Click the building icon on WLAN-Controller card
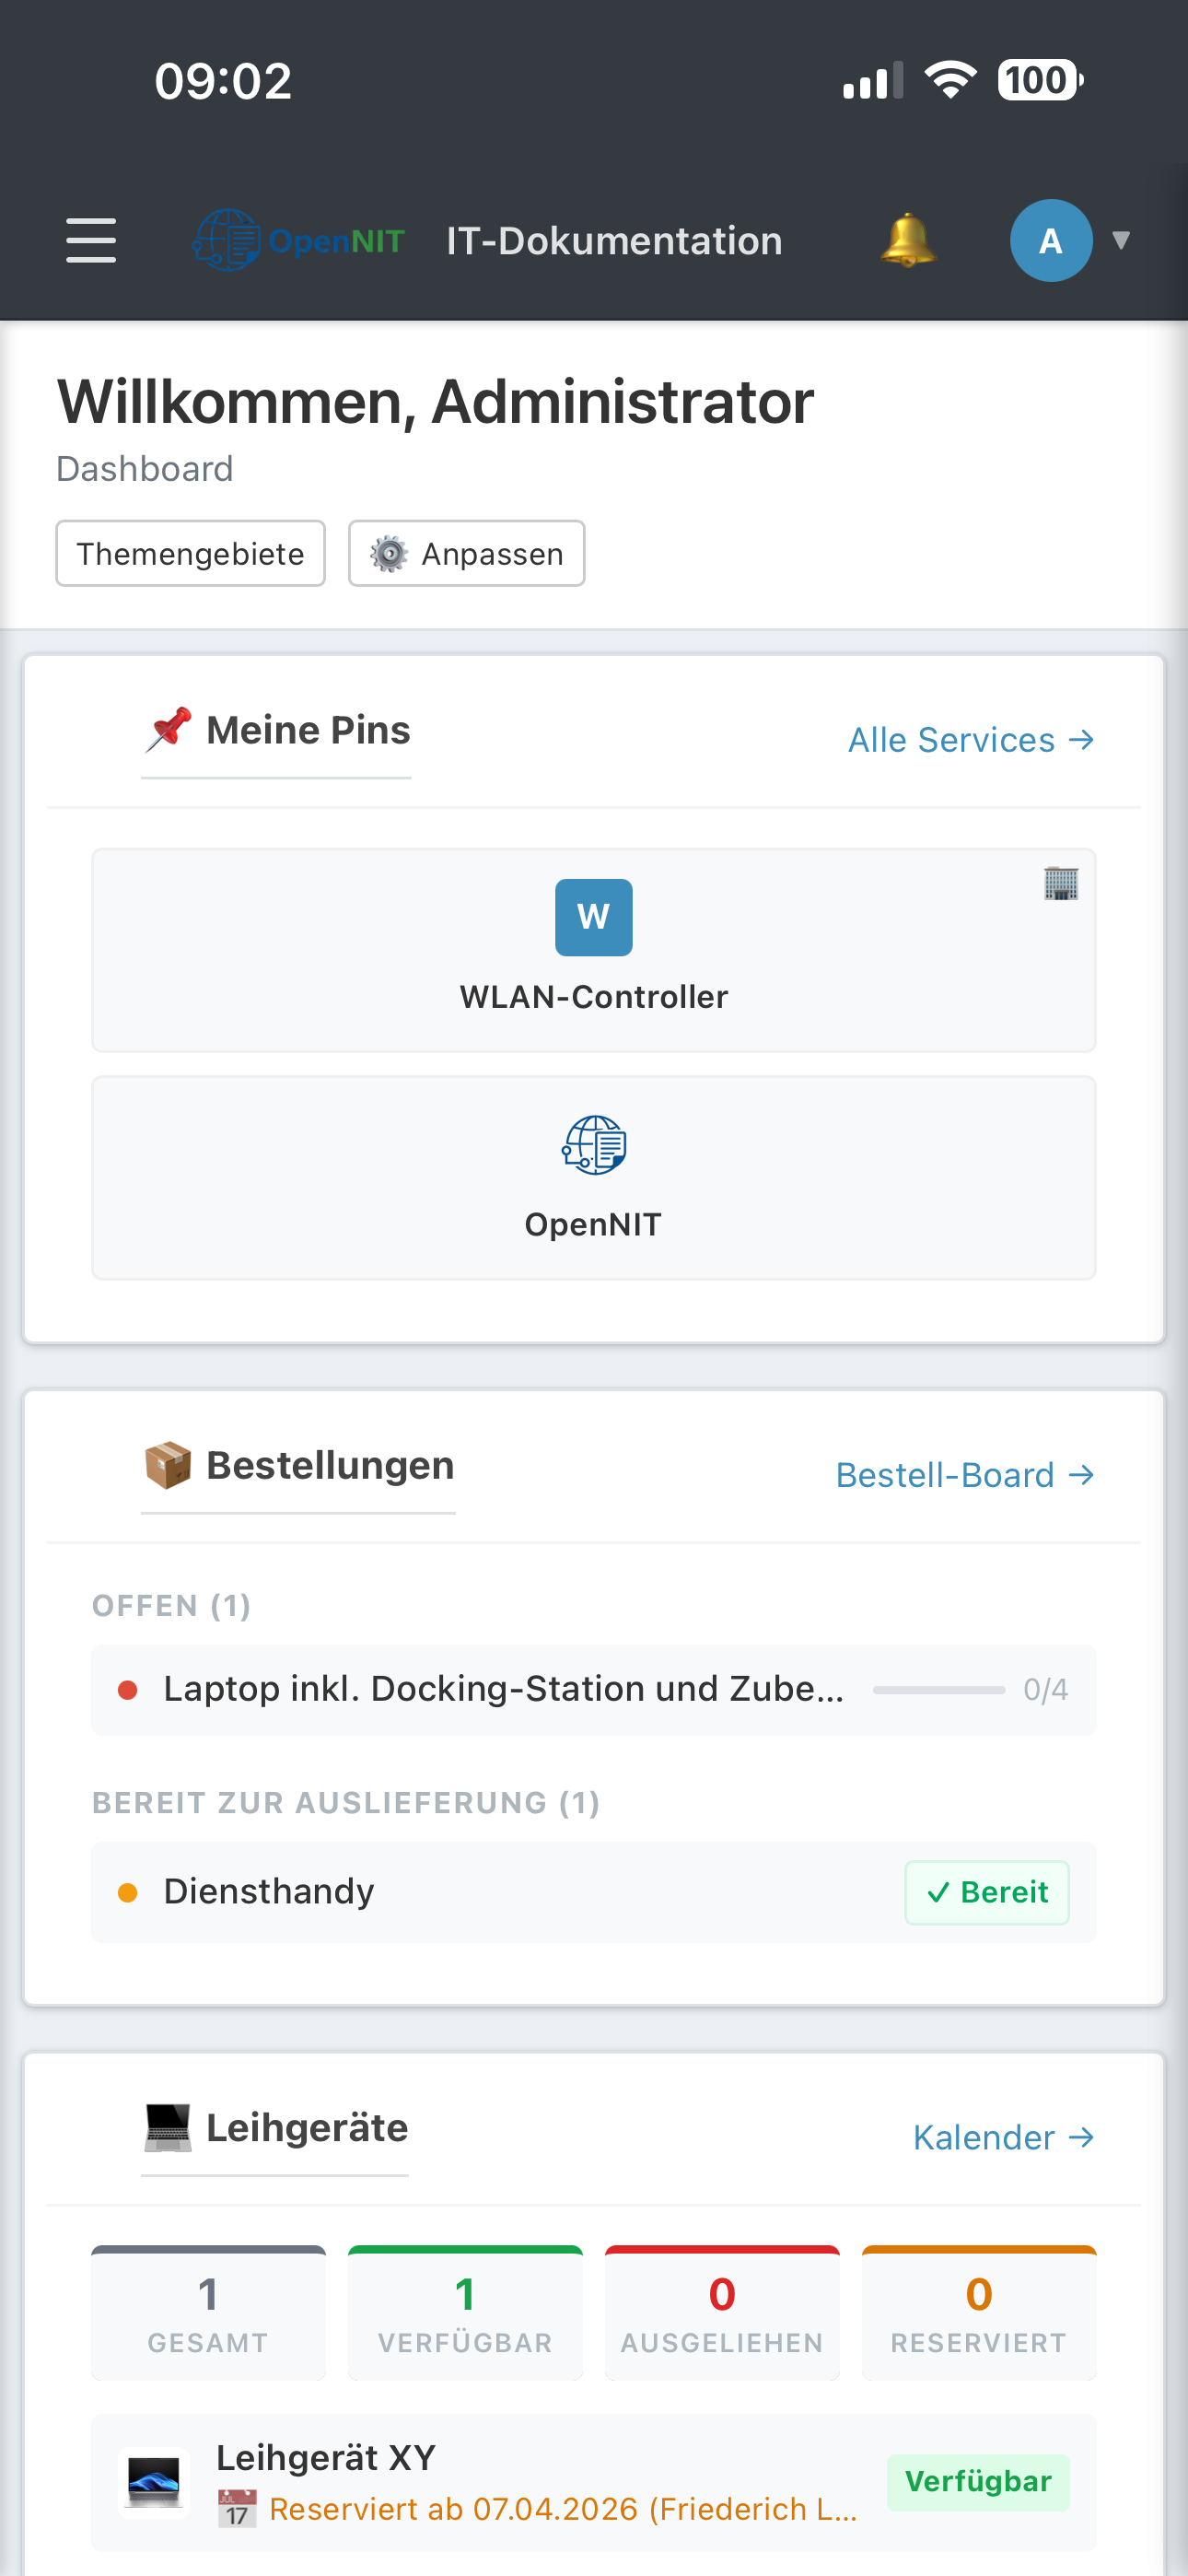Image resolution: width=1188 pixels, height=2576 pixels. pos(1061,884)
